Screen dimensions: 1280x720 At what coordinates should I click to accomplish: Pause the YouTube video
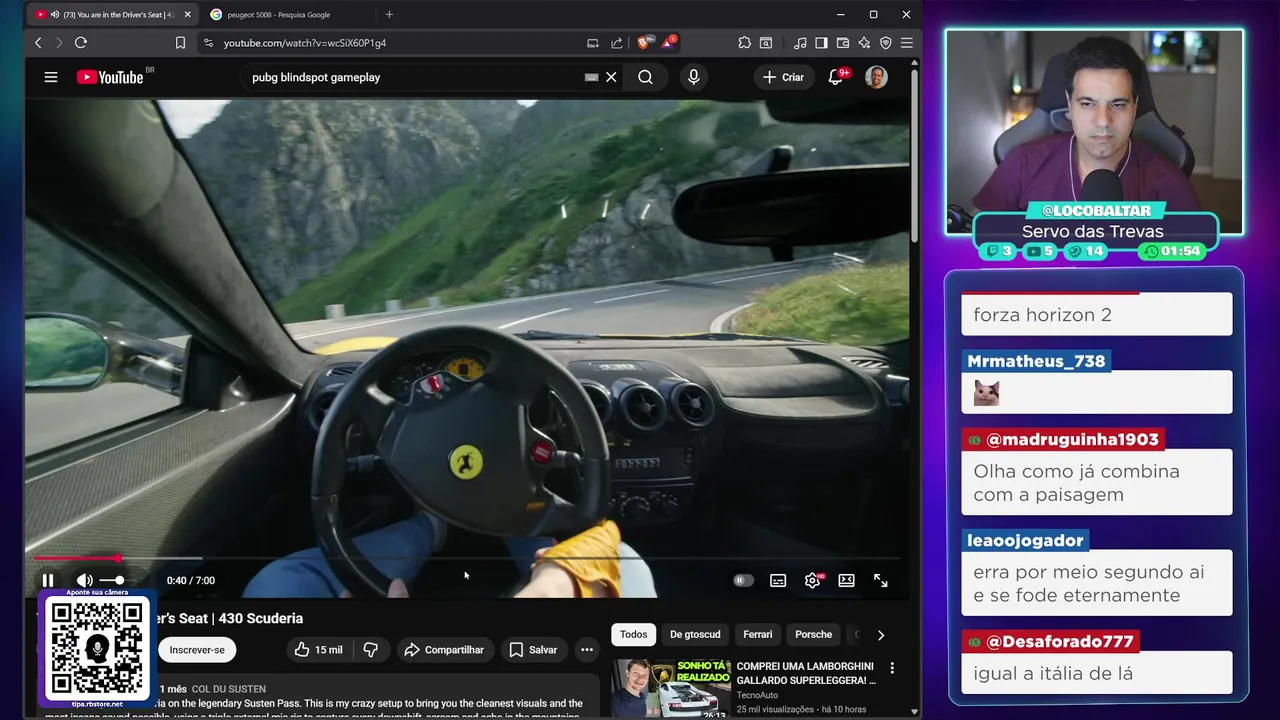coord(47,580)
